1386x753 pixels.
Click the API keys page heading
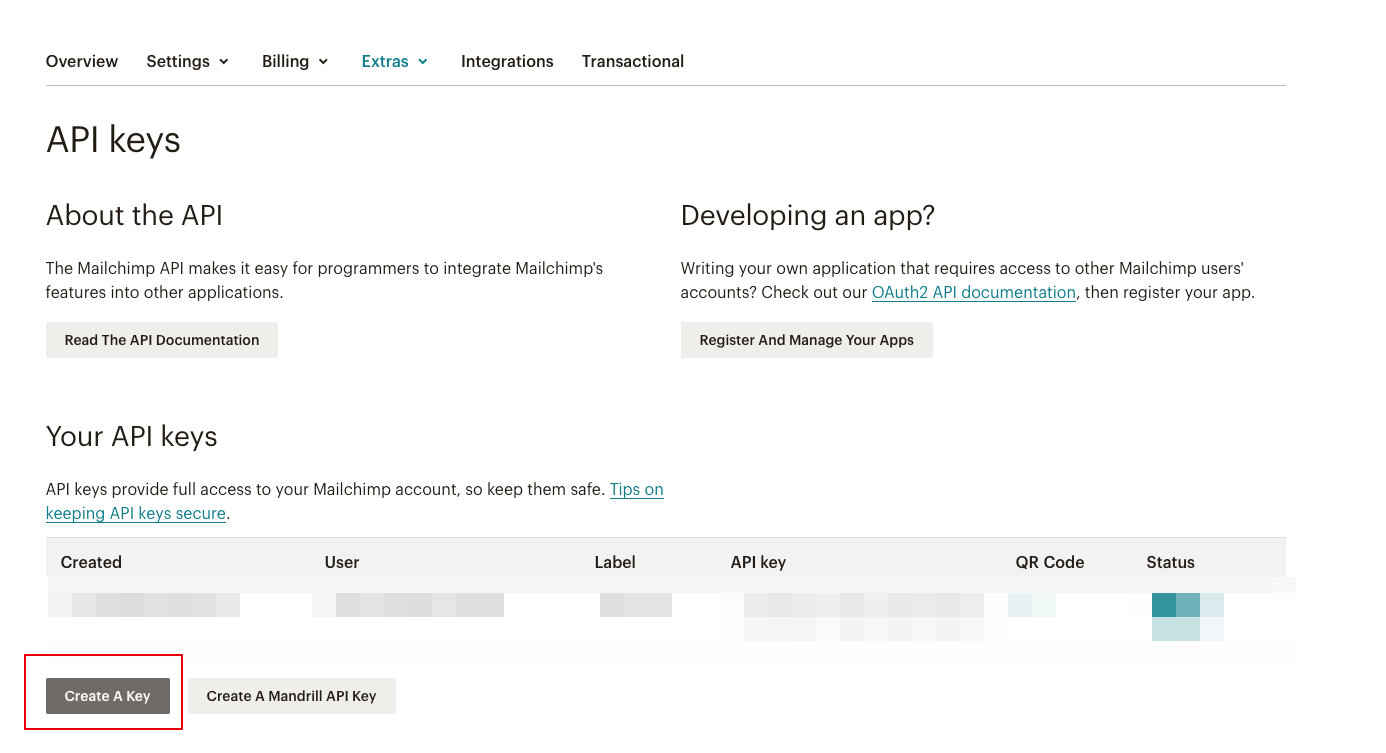pyautogui.click(x=113, y=140)
